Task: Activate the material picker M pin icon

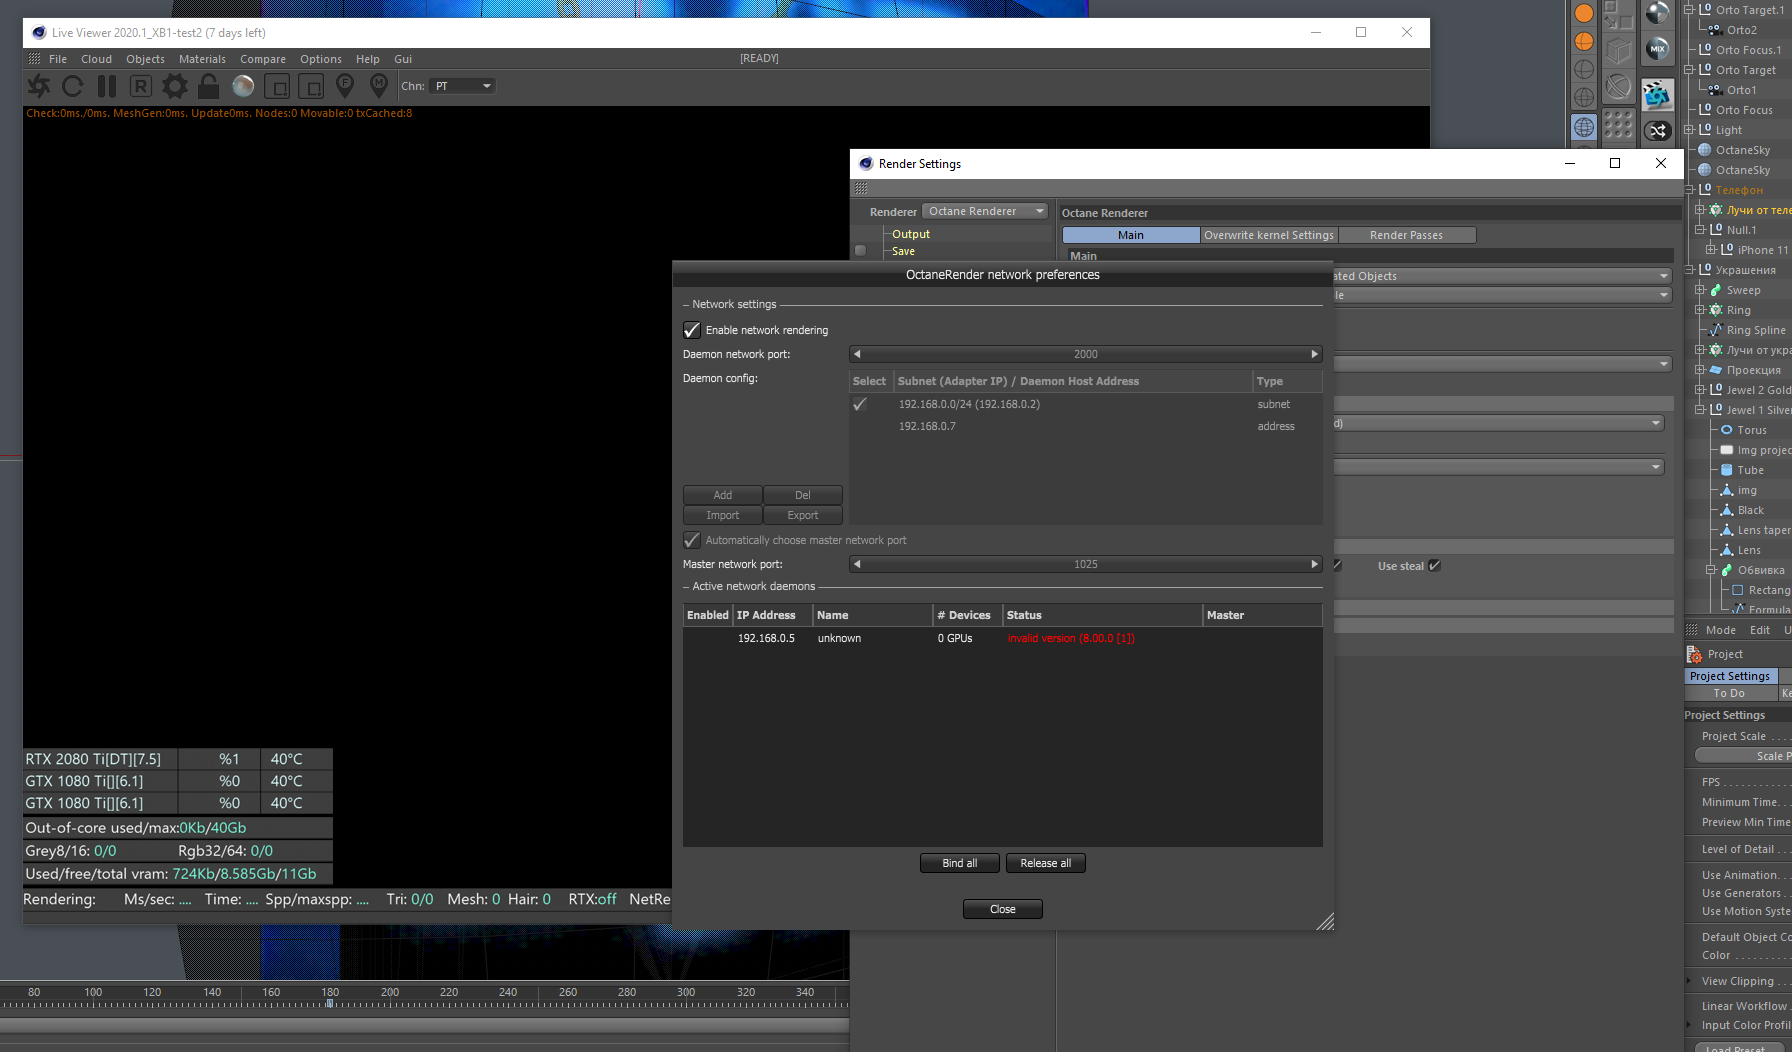Action: tap(379, 86)
